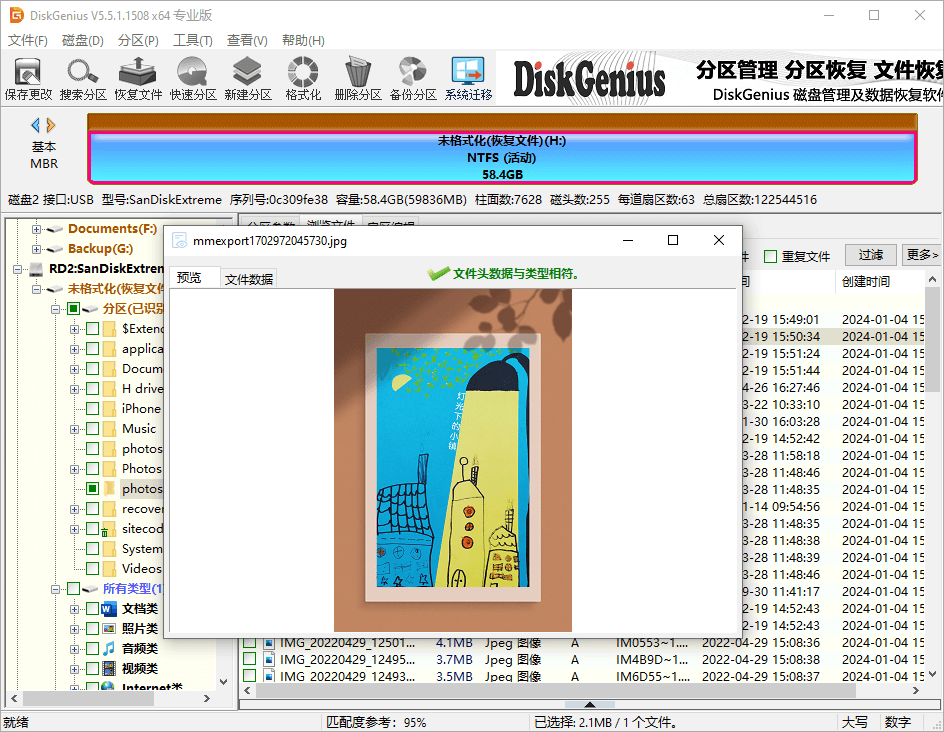Open the 分区(P) menu
The height and width of the screenshot is (732, 944).
point(138,40)
